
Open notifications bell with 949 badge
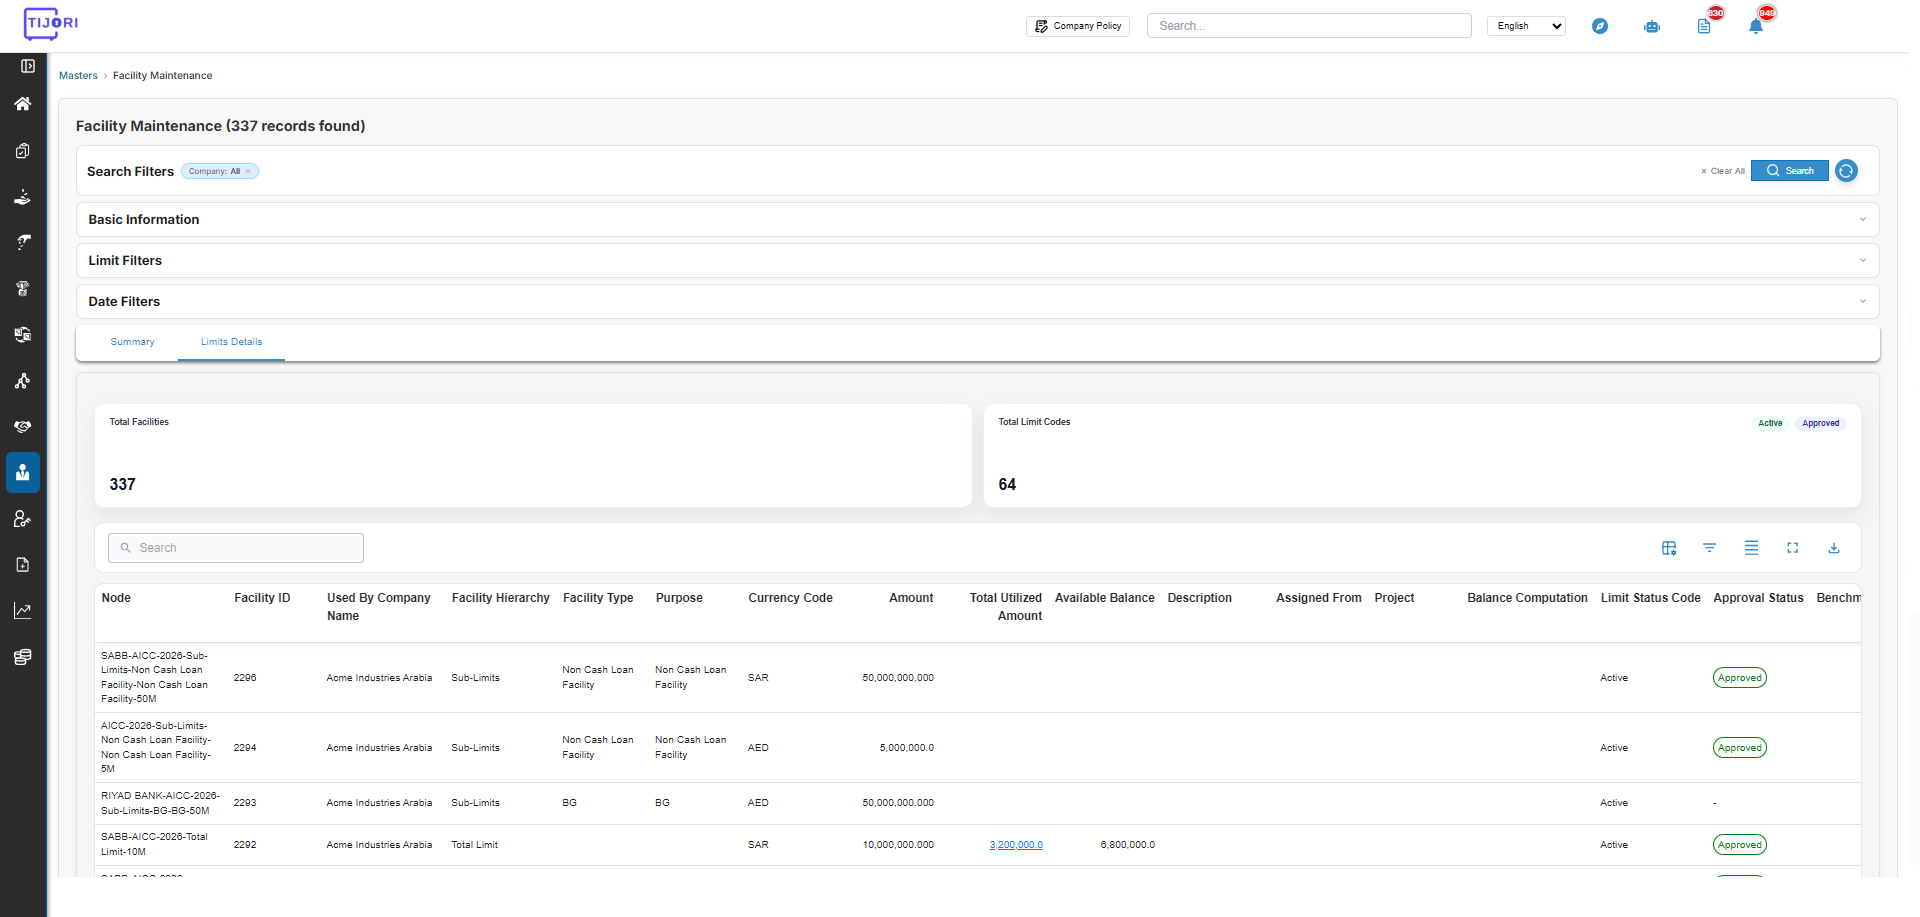1756,26
